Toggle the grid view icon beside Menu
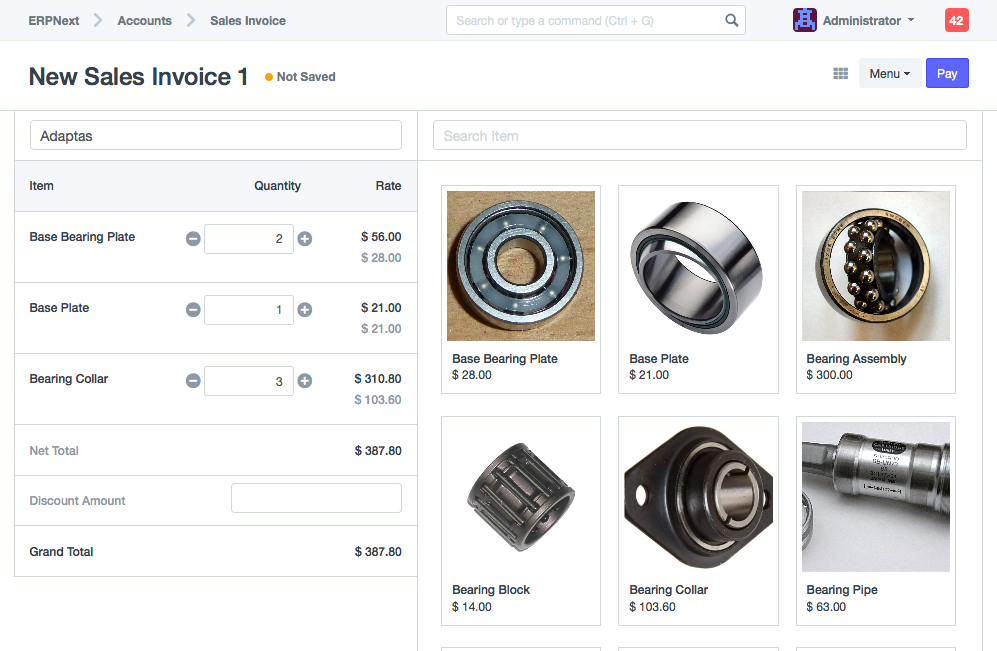997x651 pixels. [x=841, y=74]
